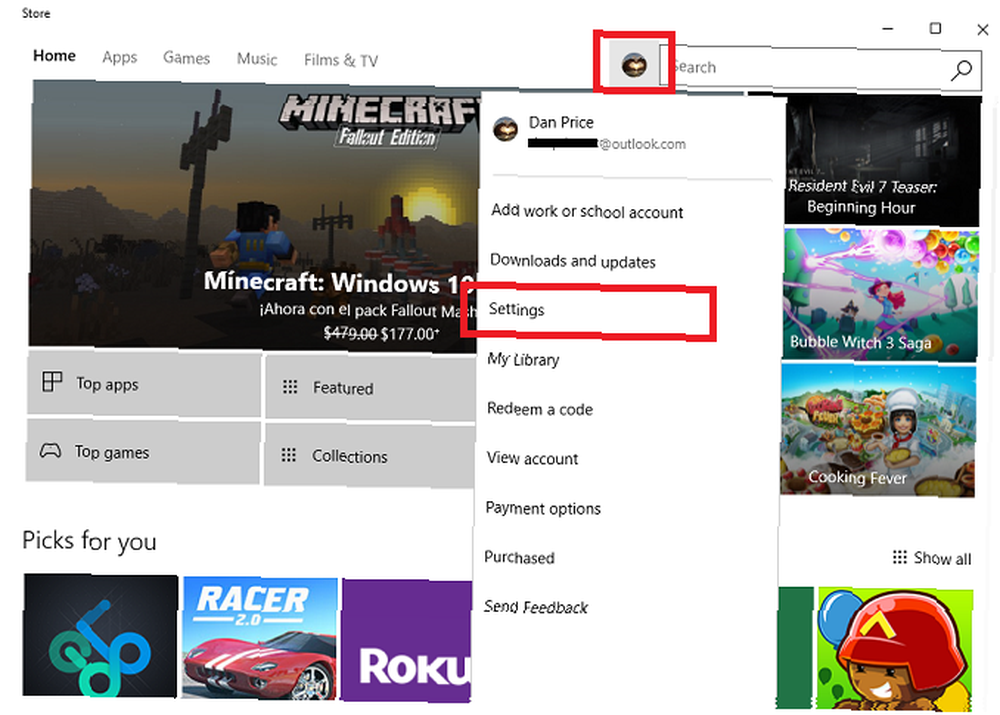1000x715 pixels.
Task: Open My Library
Action: tap(523, 360)
